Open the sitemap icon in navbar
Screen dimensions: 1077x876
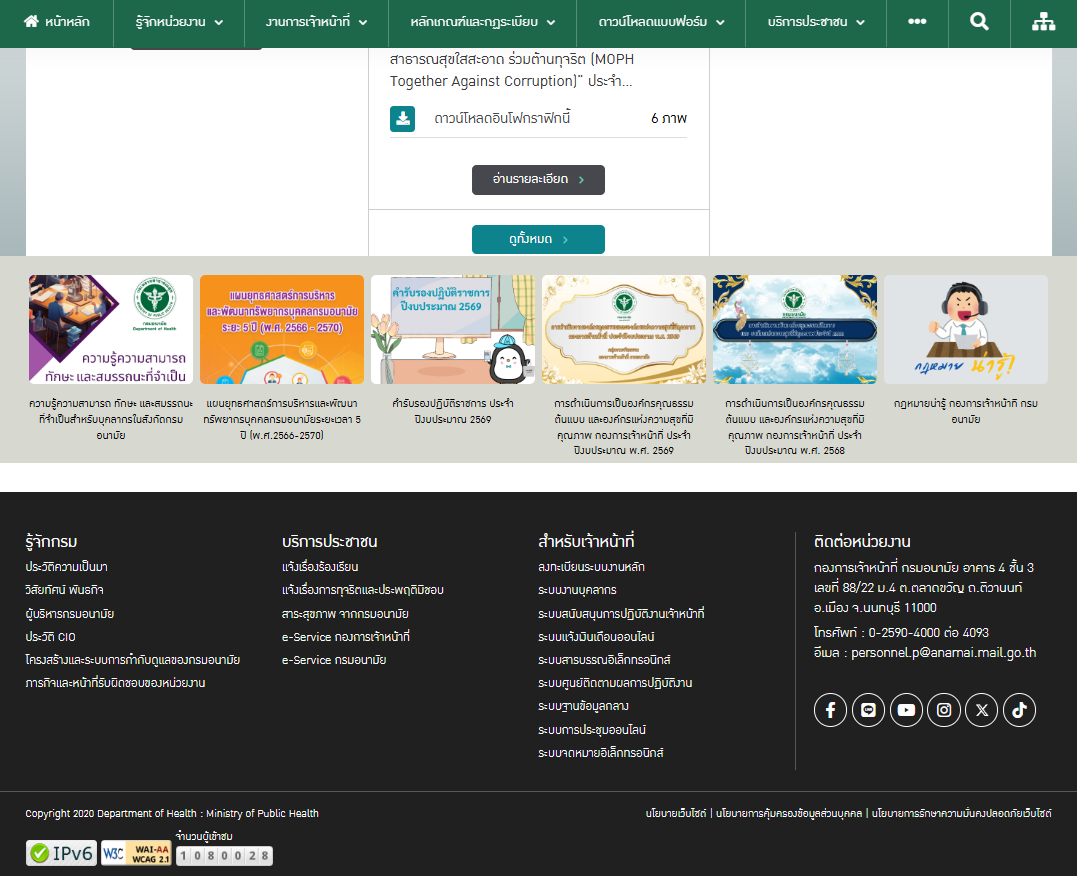click(x=1044, y=22)
